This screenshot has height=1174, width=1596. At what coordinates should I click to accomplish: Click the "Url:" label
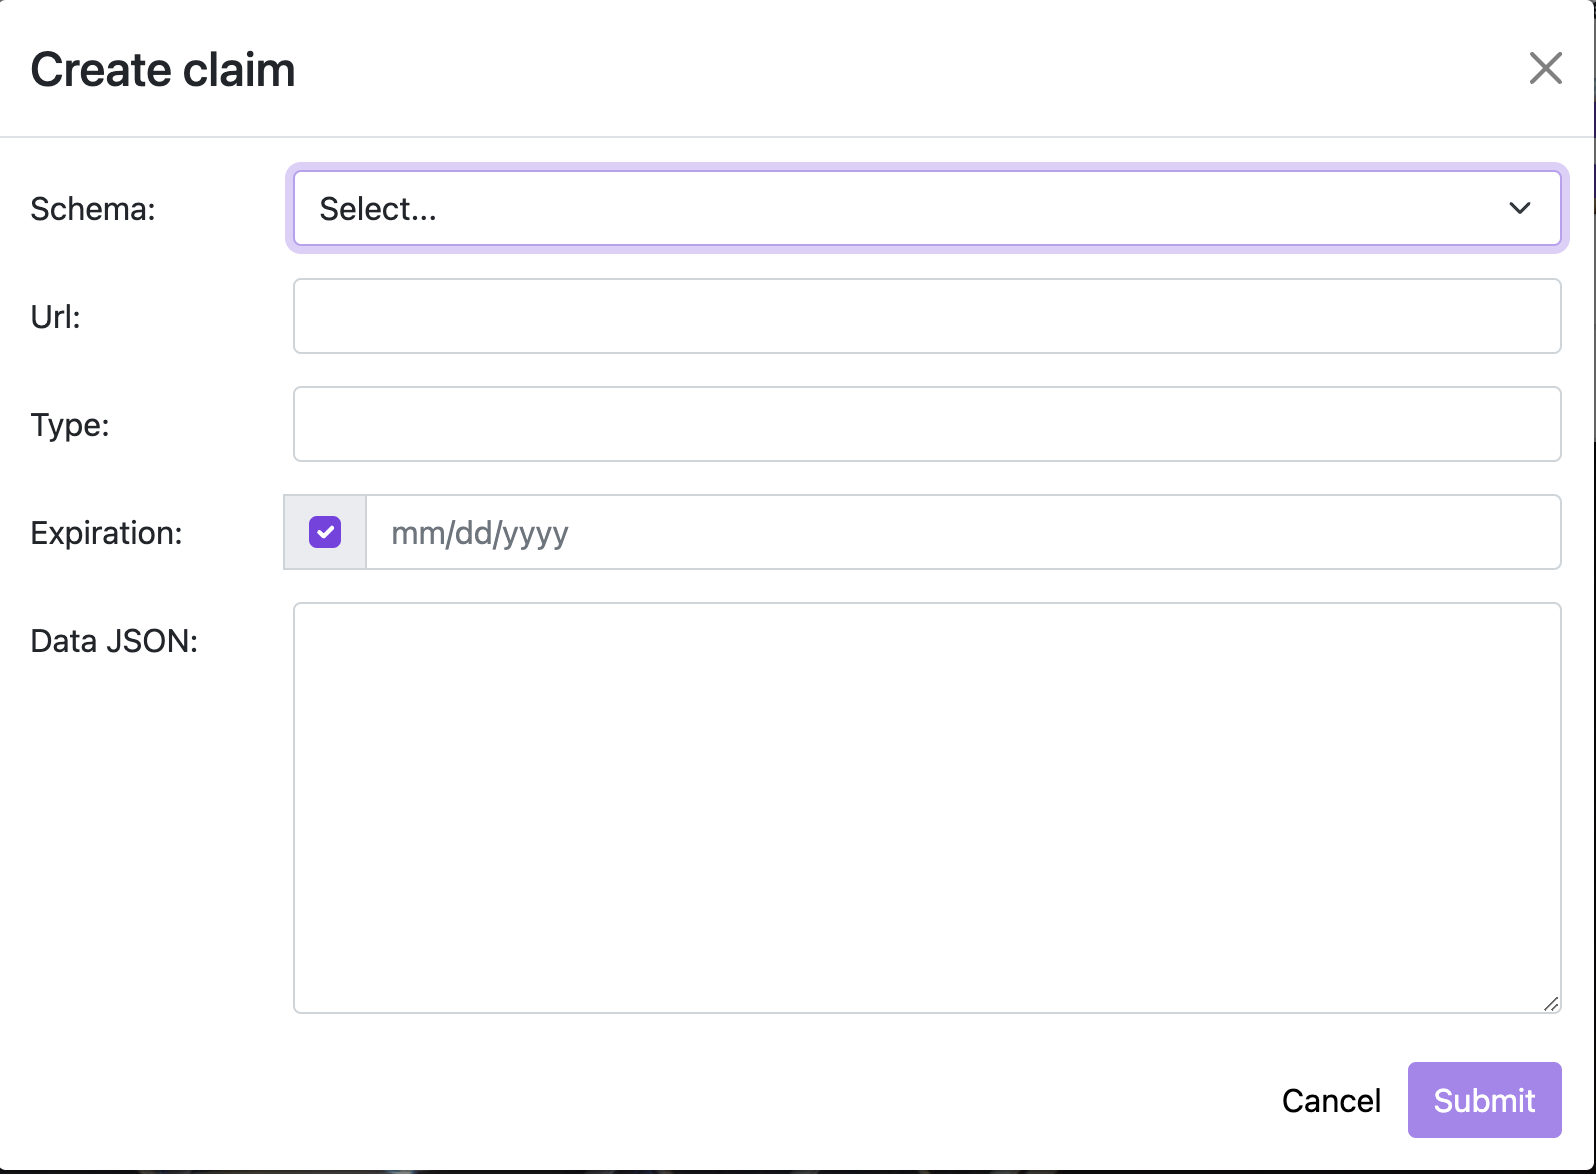[55, 316]
